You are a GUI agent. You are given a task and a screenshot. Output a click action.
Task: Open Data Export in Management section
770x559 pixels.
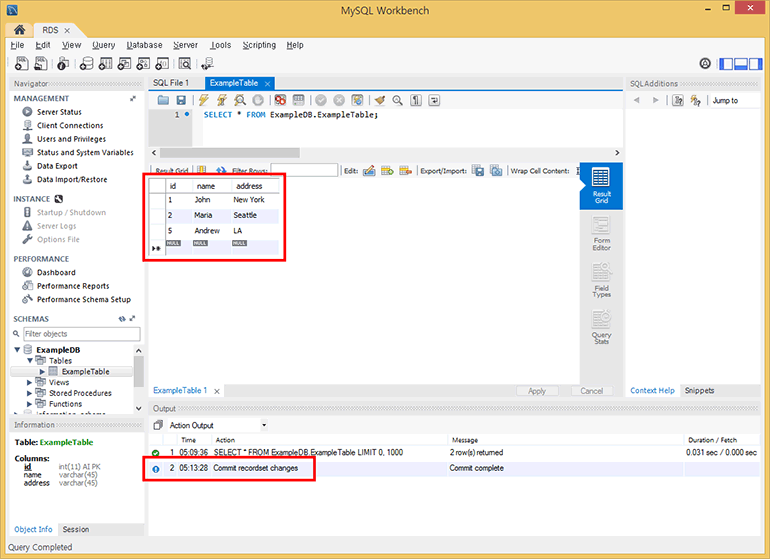[56, 166]
